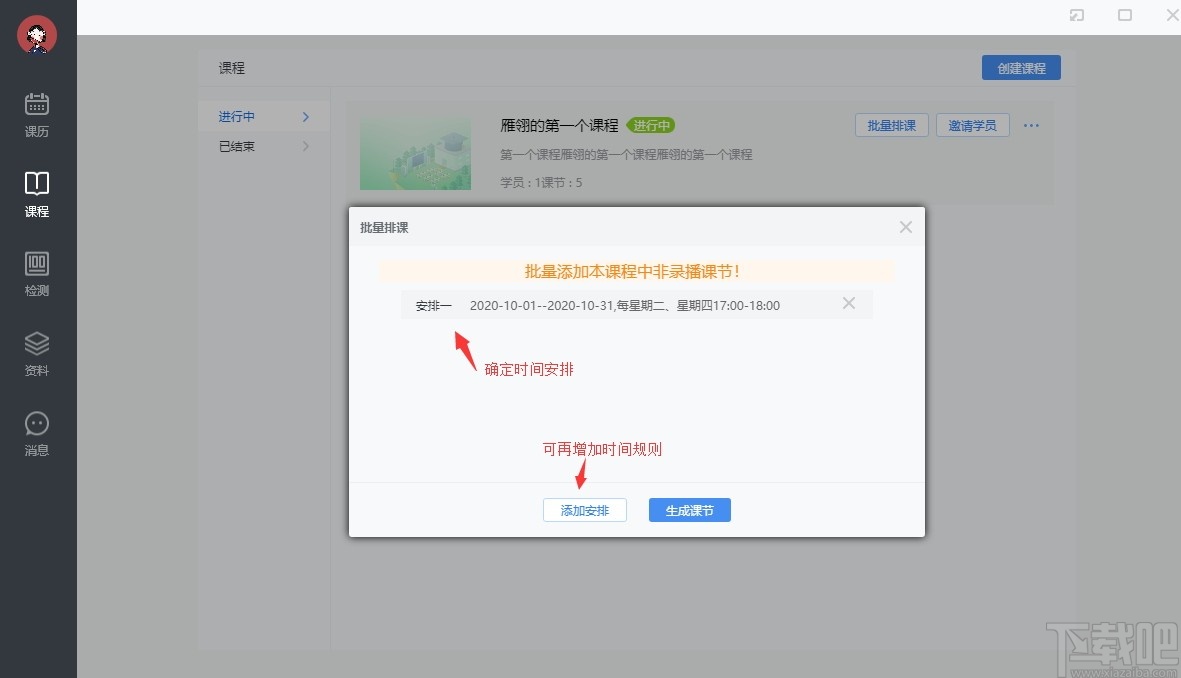Remove the 安排一 schedule rule
This screenshot has width=1181, height=678.
pos(848,304)
